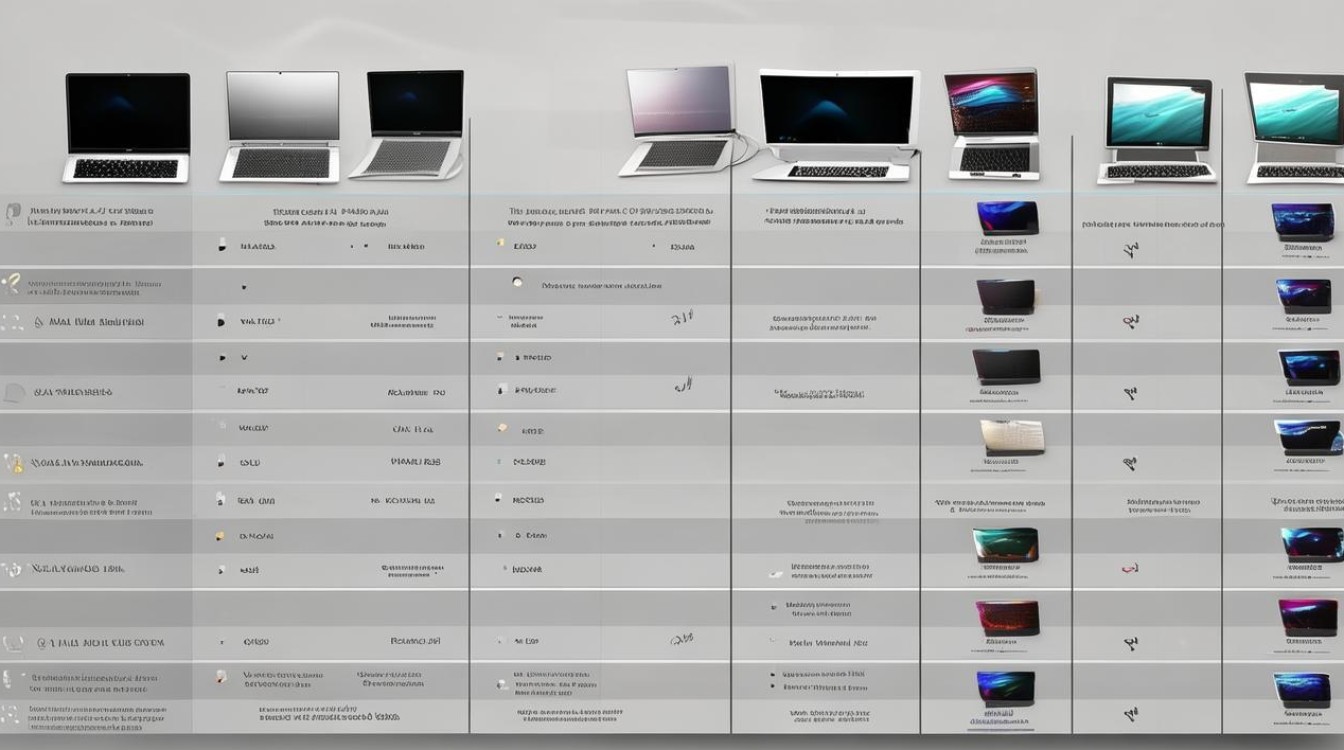The width and height of the screenshot is (1344, 750).
Task: Click the last row label text at bottom-left
Action: coord(97,715)
